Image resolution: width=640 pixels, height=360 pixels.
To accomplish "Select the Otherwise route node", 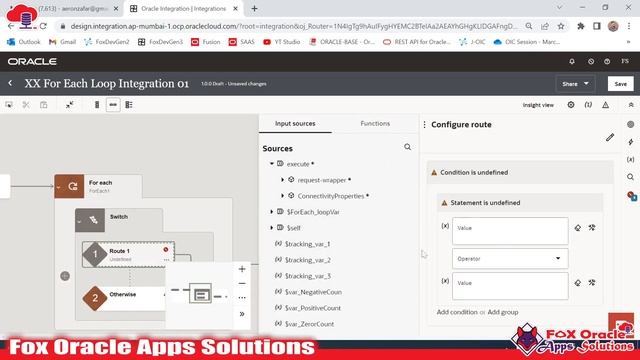I will 124,298.
